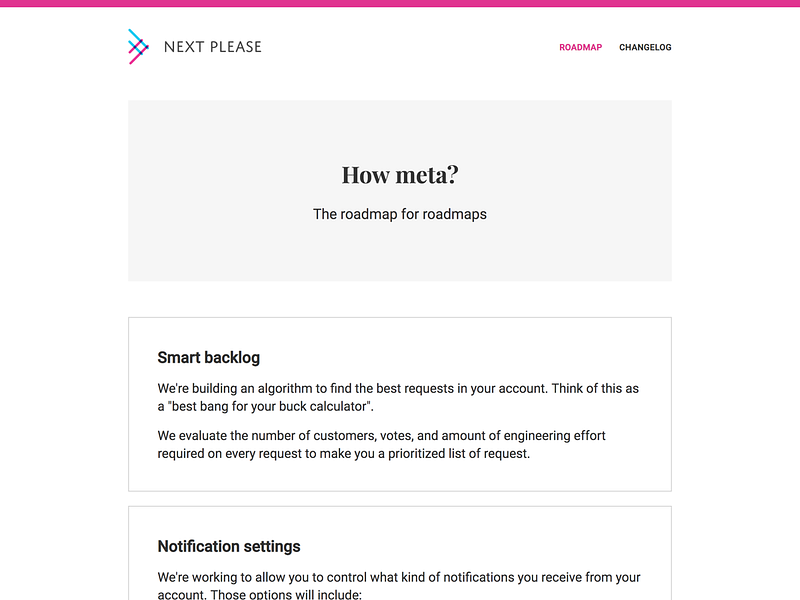Viewport: 800px width, 600px height.
Task: Click the "We're building an algorithm" line
Action: click(x=398, y=388)
